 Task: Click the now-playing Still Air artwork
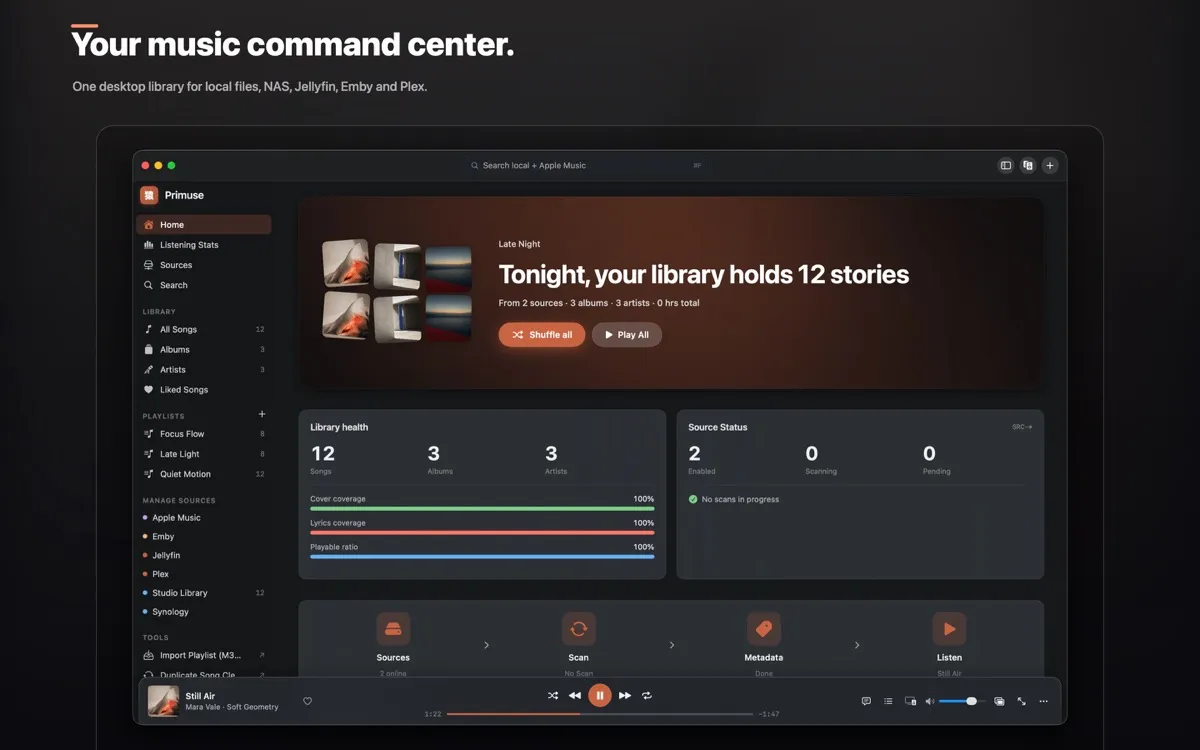pos(164,701)
